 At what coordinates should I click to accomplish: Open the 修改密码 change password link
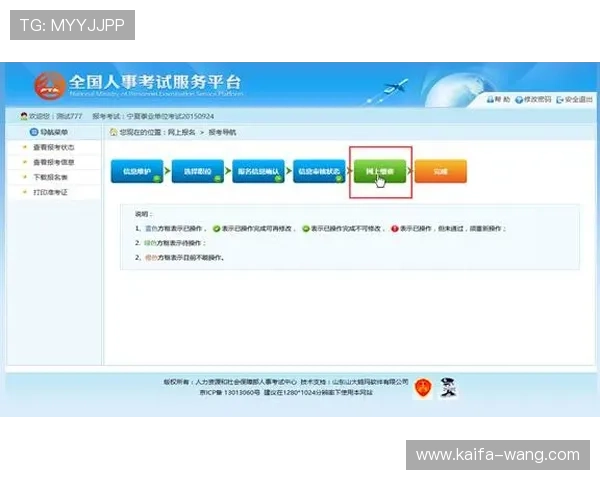pyautogui.click(x=533, y=100)
